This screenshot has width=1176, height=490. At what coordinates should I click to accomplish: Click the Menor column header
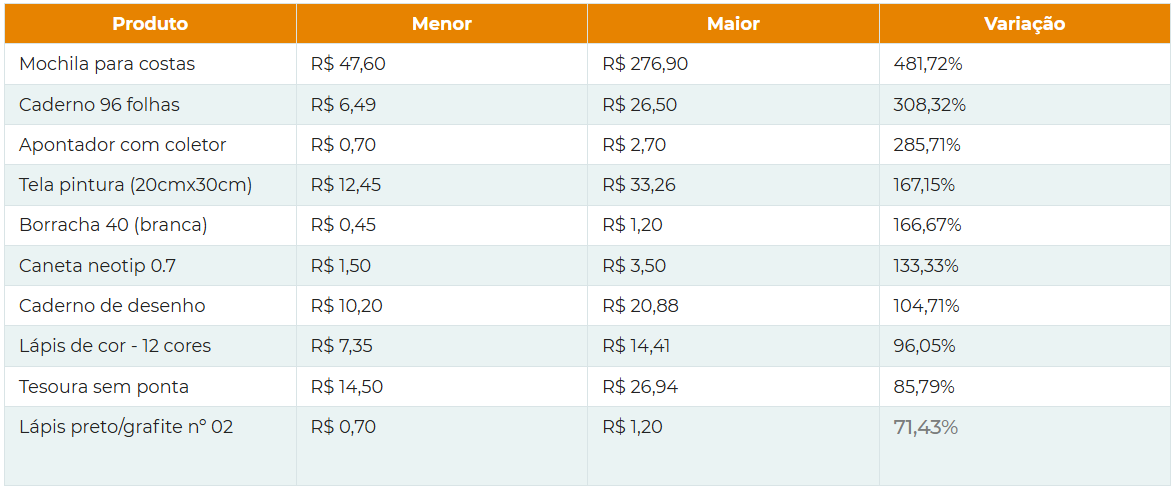coord(441,24)
